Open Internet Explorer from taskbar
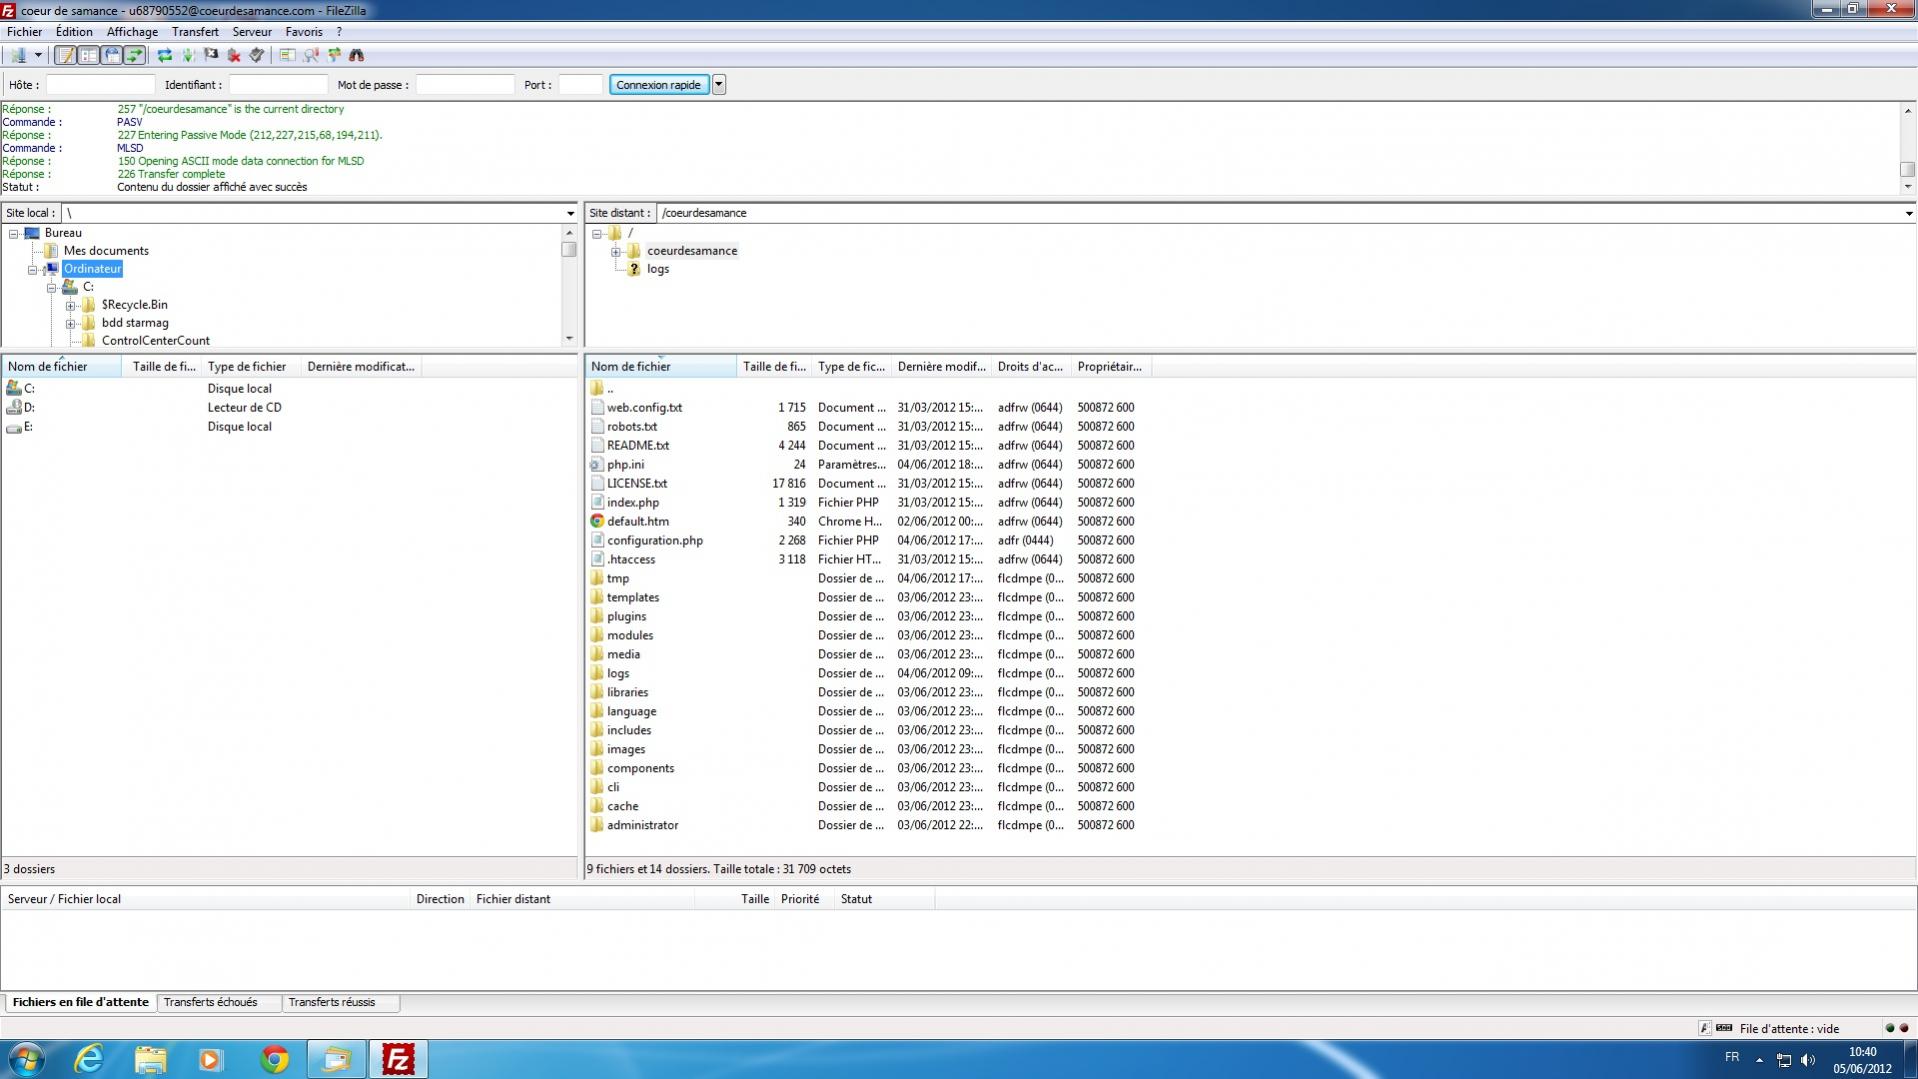Image resolution: width=1918 pixels, height=1079 pixels. point(89,1059)
